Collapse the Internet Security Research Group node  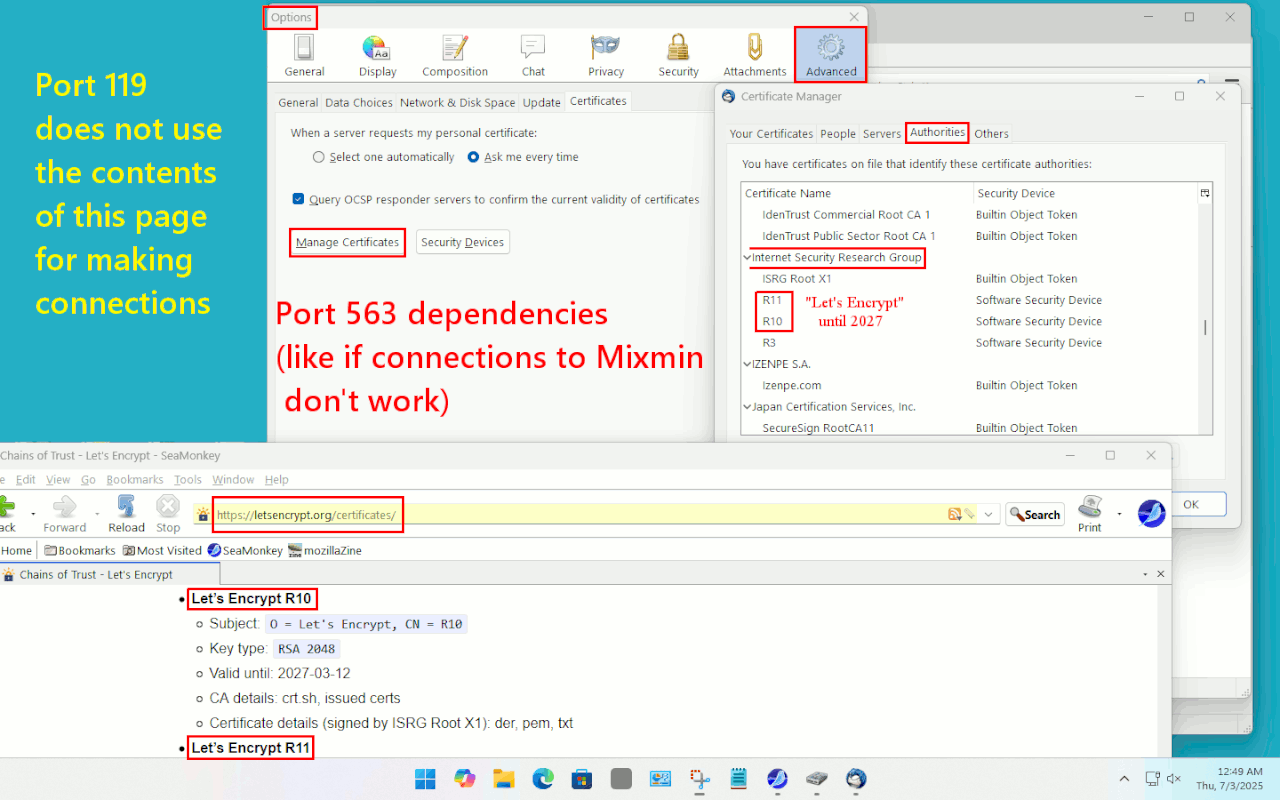(x=747, y=258)
